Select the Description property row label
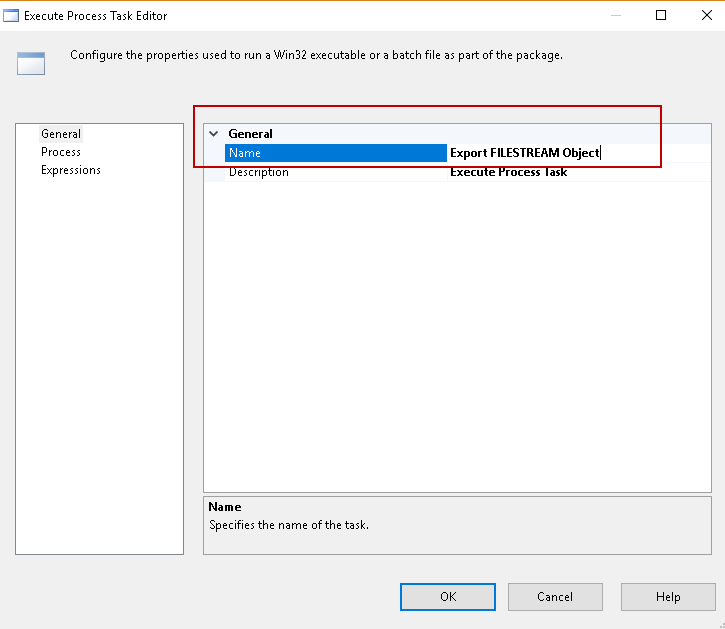Screen dimensions: 725x629 tap(259, 172)
